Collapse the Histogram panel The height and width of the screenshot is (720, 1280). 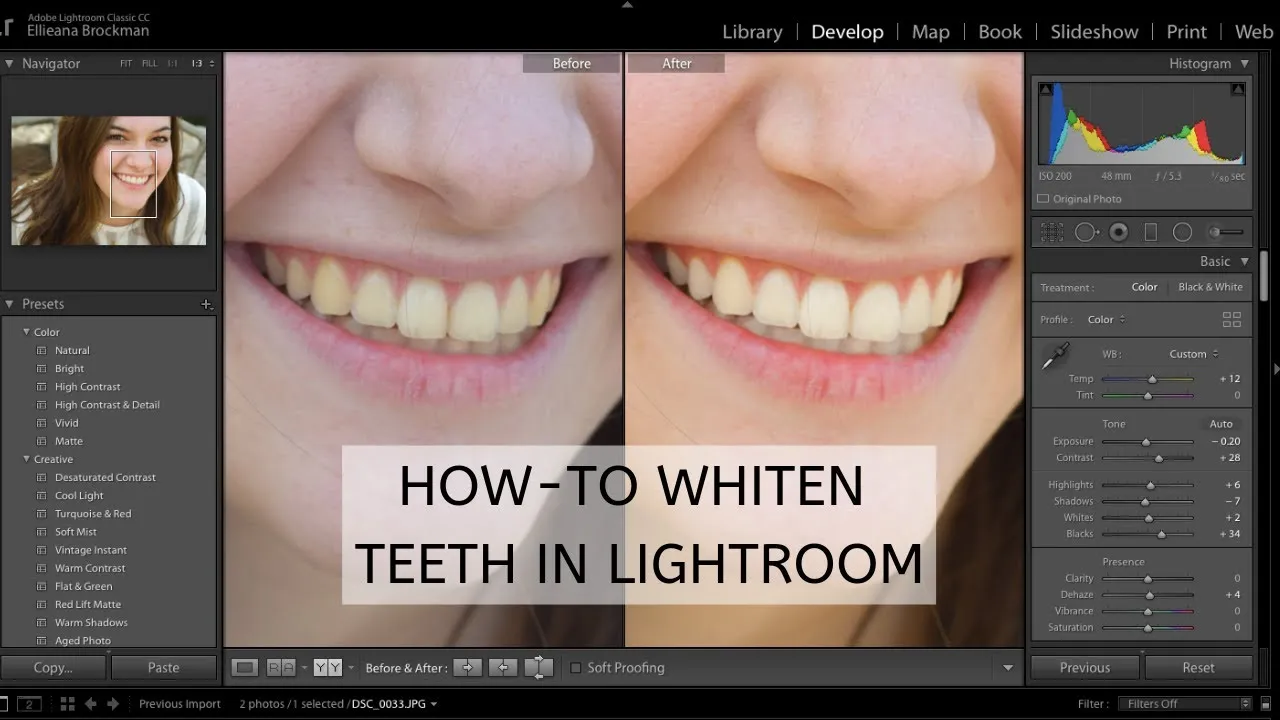point(1245,64)
